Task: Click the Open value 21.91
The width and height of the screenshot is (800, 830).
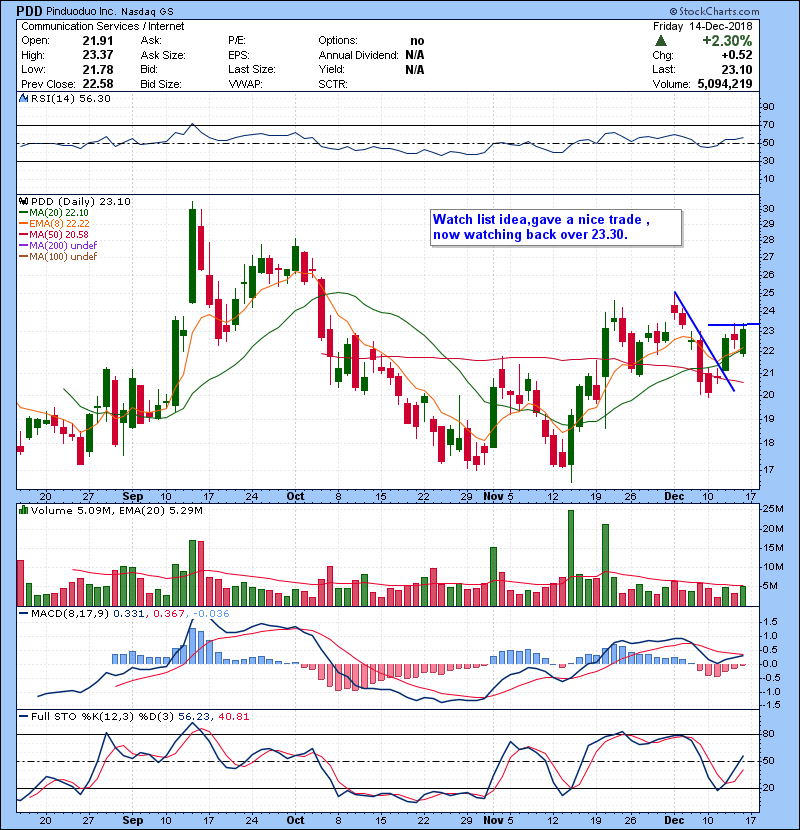Action: (98, 41)
